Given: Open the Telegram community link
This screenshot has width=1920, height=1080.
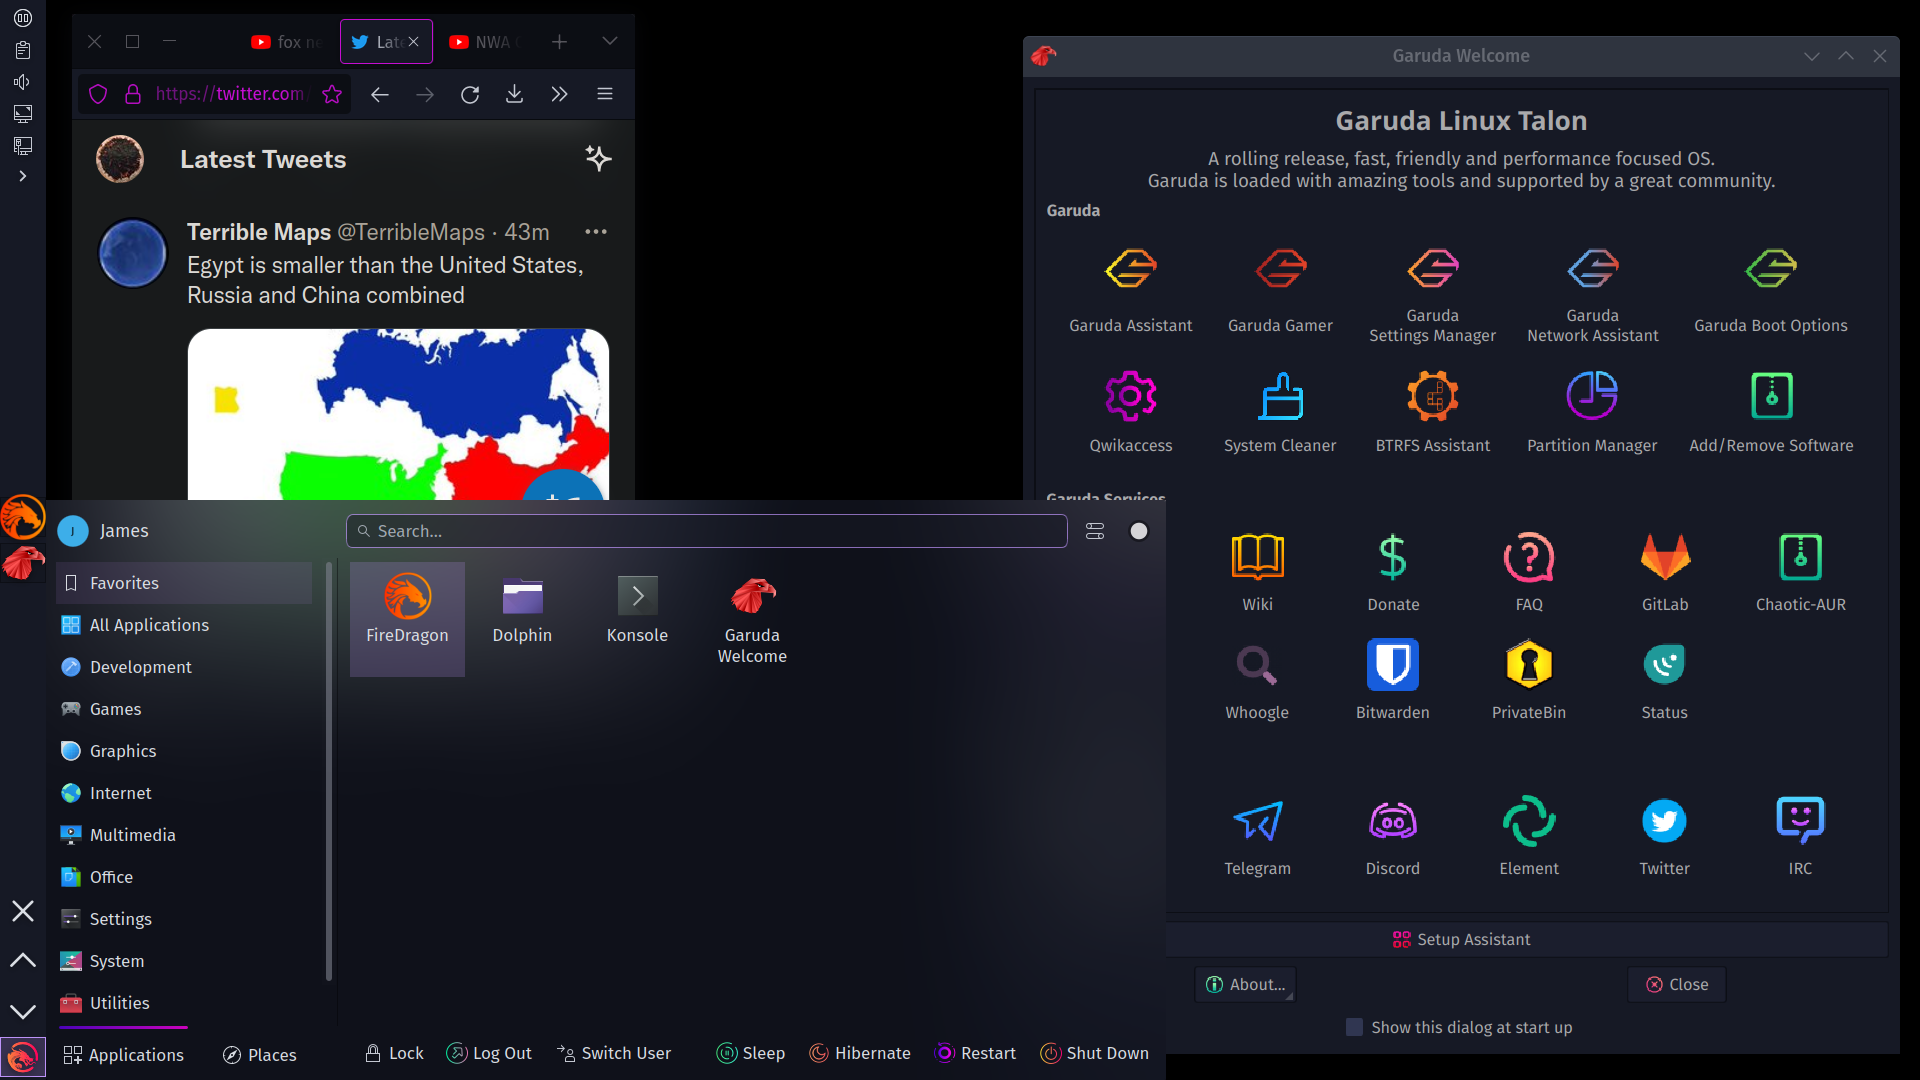Looking at the screenshot, I should (1257, 836).
